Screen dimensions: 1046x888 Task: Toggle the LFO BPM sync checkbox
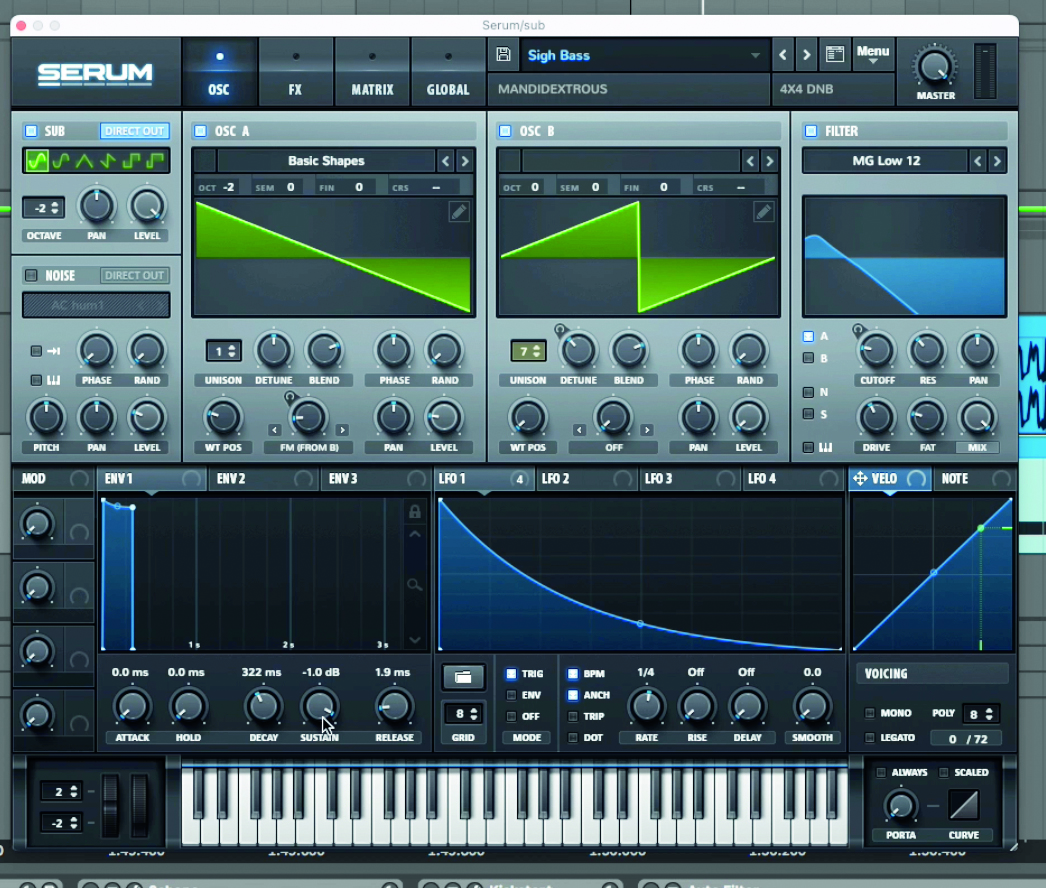572,674
